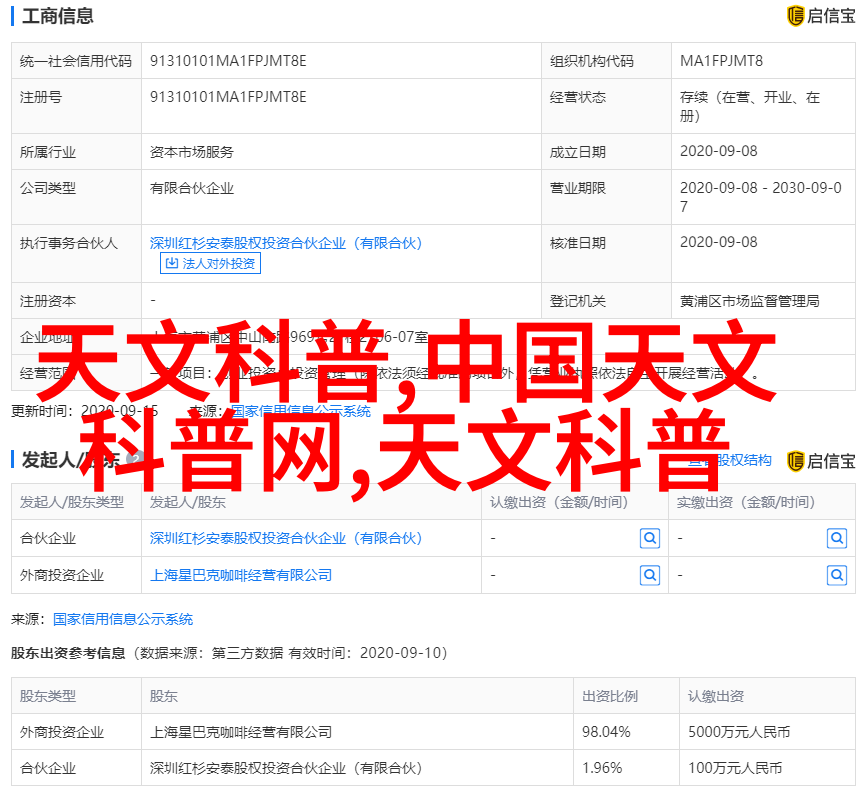Image resolution: width=867 pixels, height=790 pixels.
Task: Click the 成立日期 value 2020-09-08
Action: (x=718, y=151)
